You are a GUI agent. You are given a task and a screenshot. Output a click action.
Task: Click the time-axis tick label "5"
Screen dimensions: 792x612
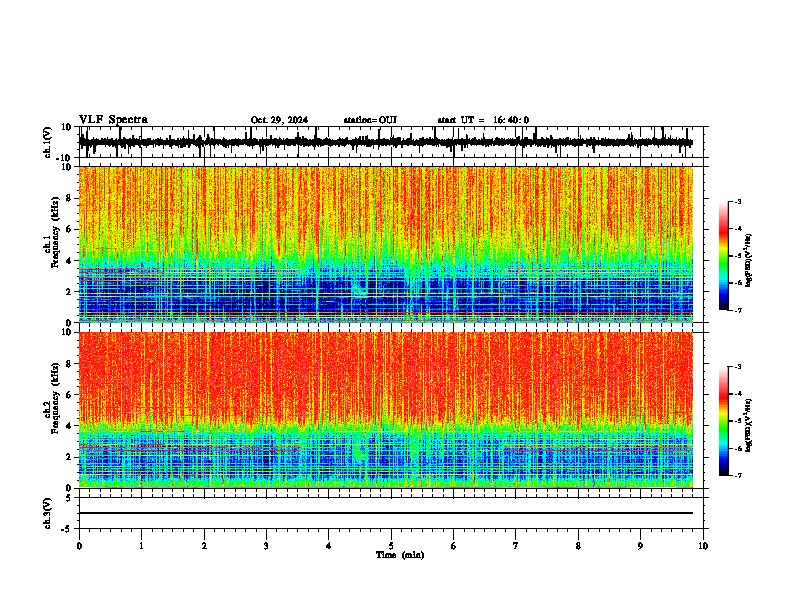(x=391, y=546)
